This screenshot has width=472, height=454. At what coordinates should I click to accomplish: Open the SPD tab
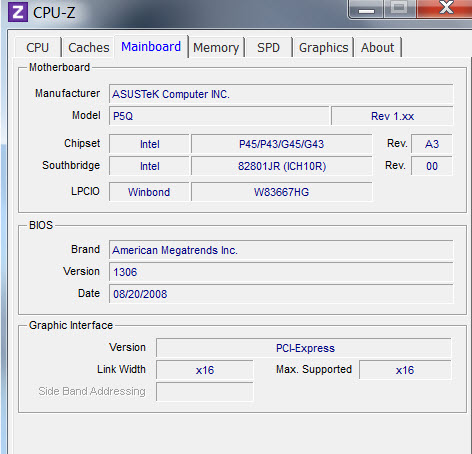point(268,47)
